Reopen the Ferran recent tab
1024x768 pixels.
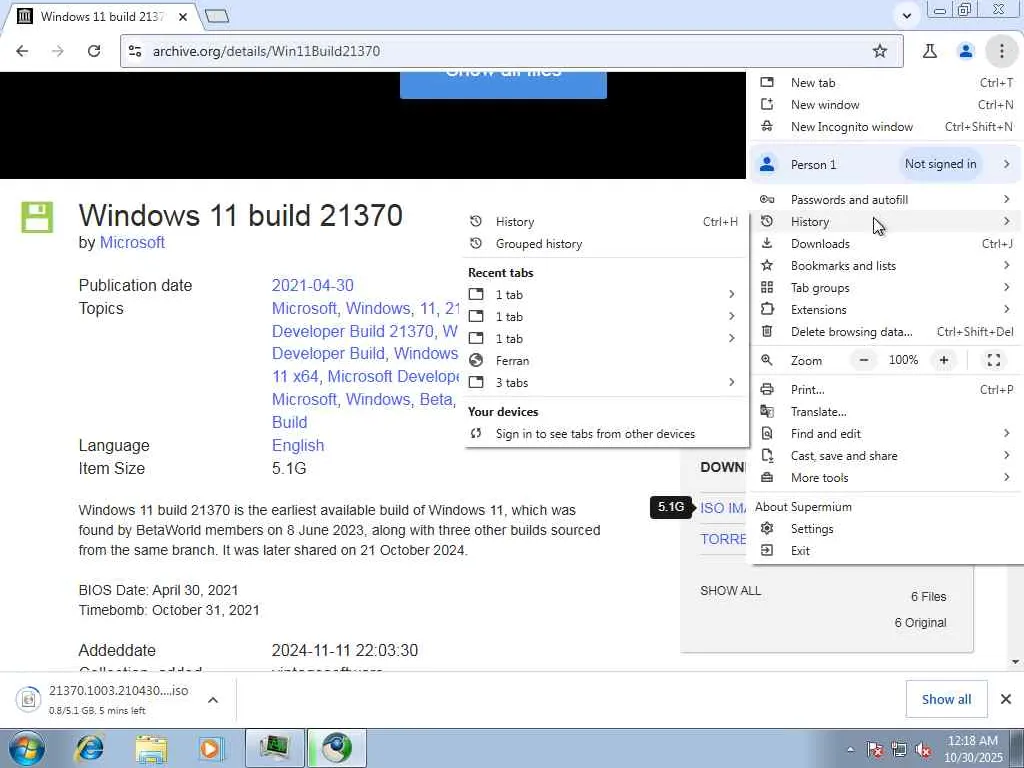coord(606,360)
